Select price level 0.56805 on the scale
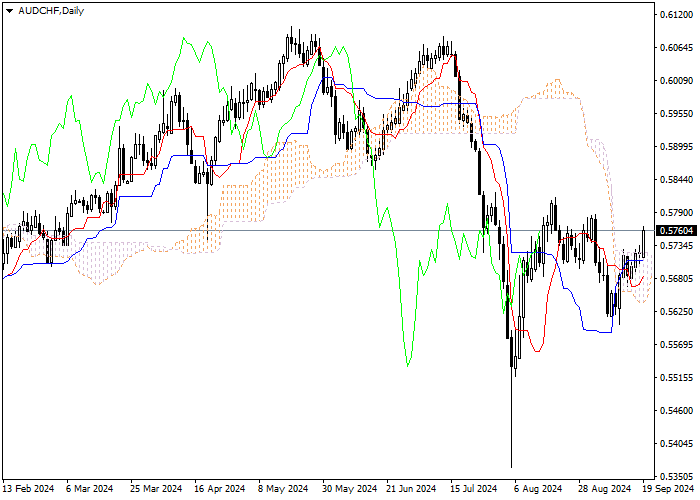The image size is (700, 500). 677,279
